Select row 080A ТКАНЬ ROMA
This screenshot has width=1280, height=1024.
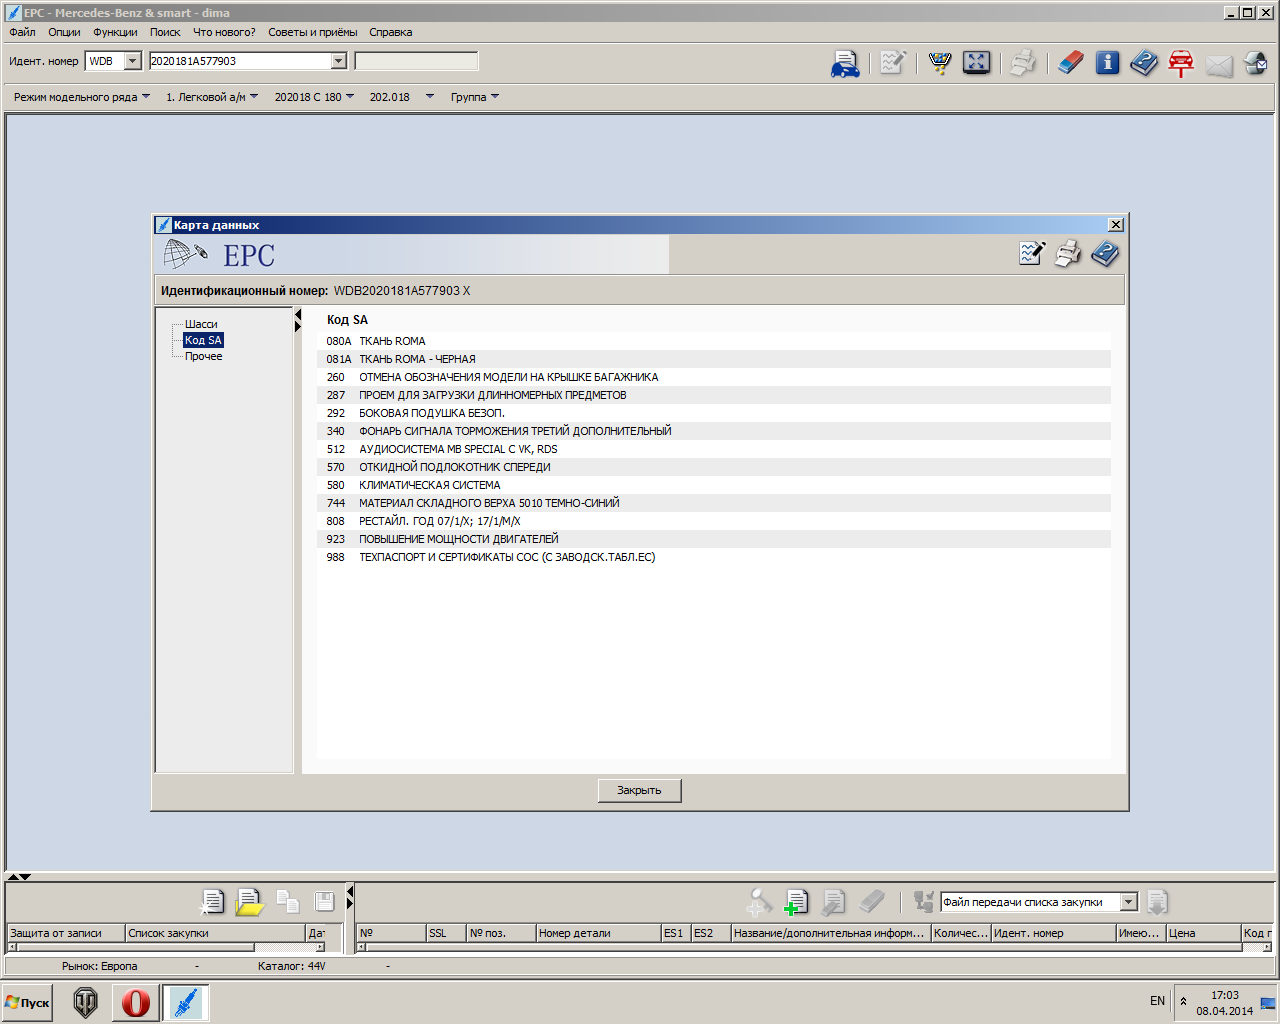713,341
